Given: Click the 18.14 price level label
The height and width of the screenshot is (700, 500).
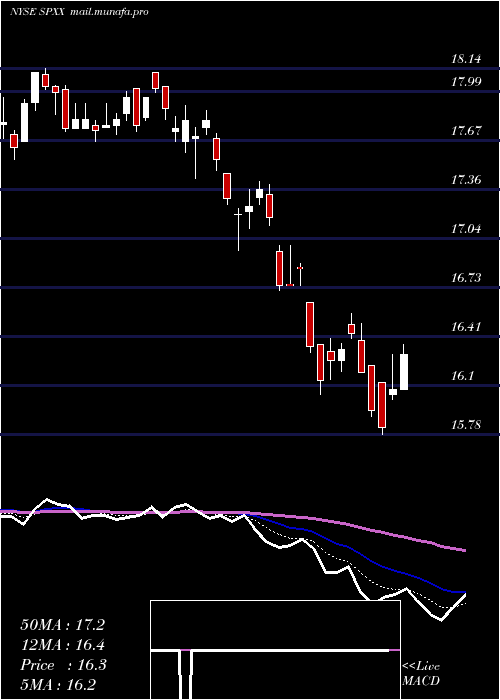Looking at the screenshot, I should click(466, 59).
